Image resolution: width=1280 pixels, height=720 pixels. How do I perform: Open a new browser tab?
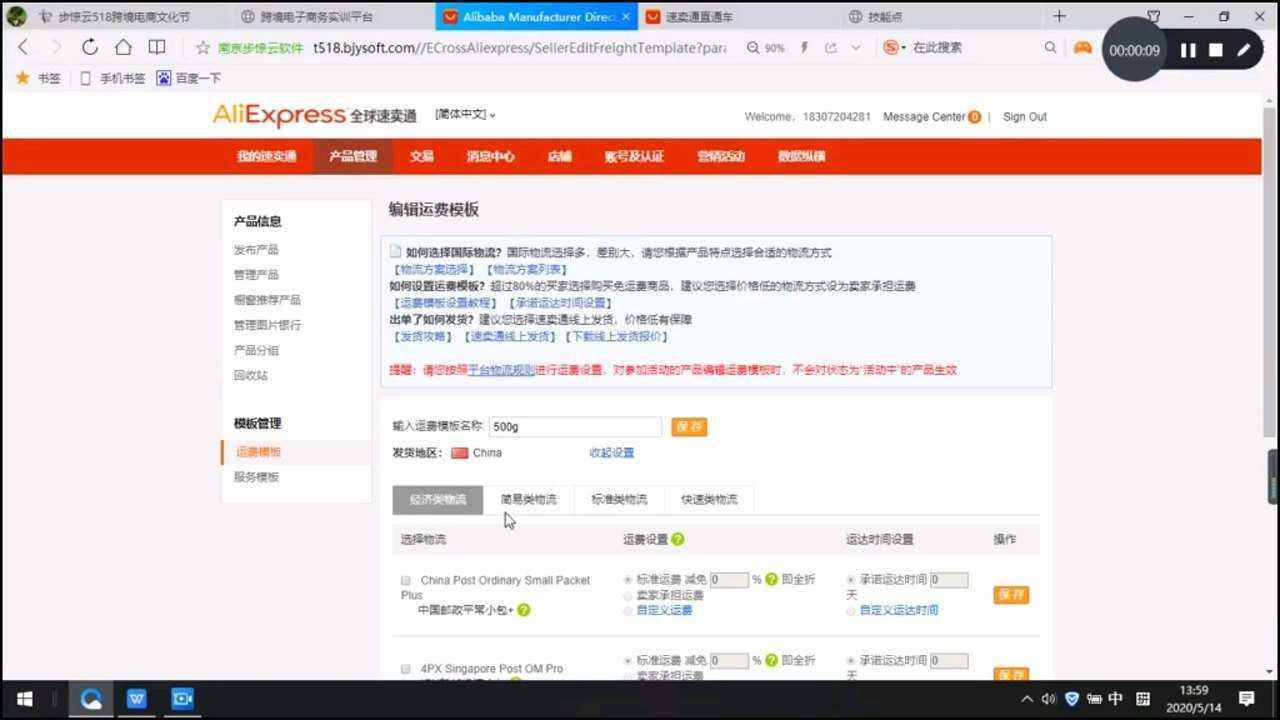[1060, 16]
